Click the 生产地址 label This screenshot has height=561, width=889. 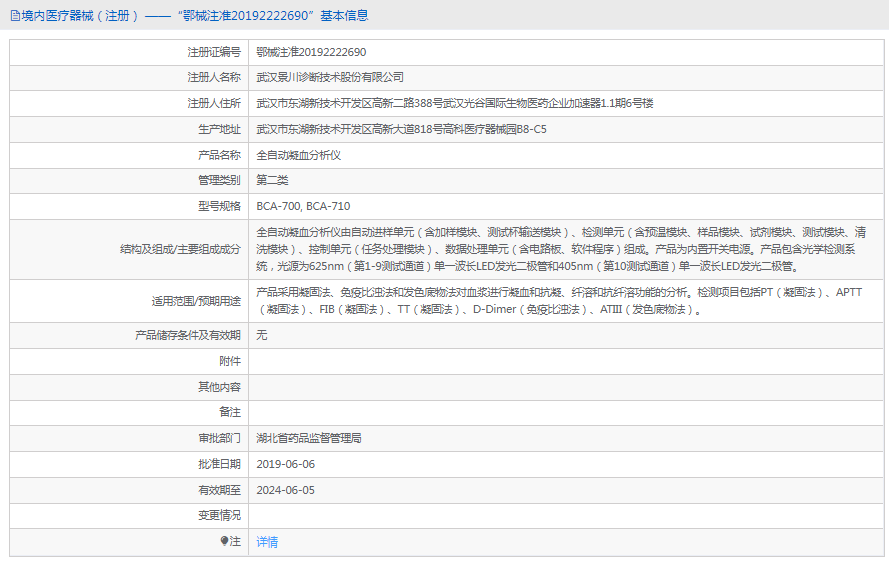[x=219, y=129]
